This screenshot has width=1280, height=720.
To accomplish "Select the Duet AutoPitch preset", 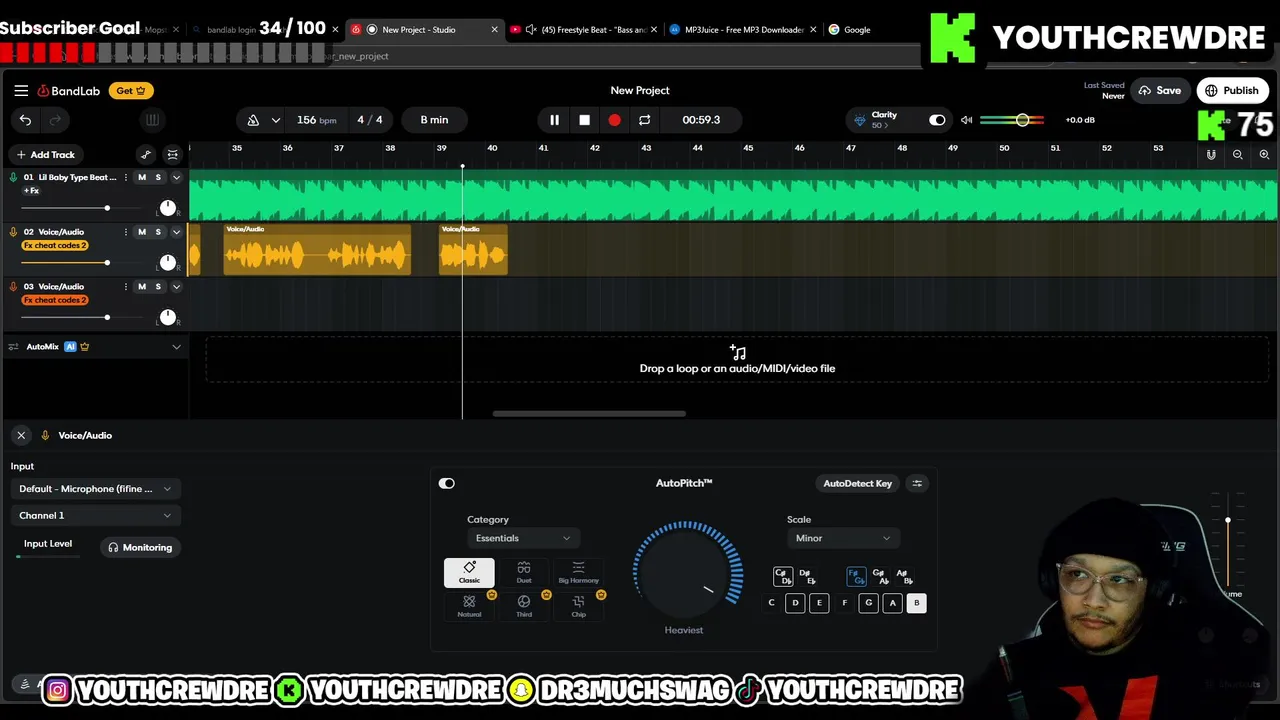I will click(x=524, y=572).
